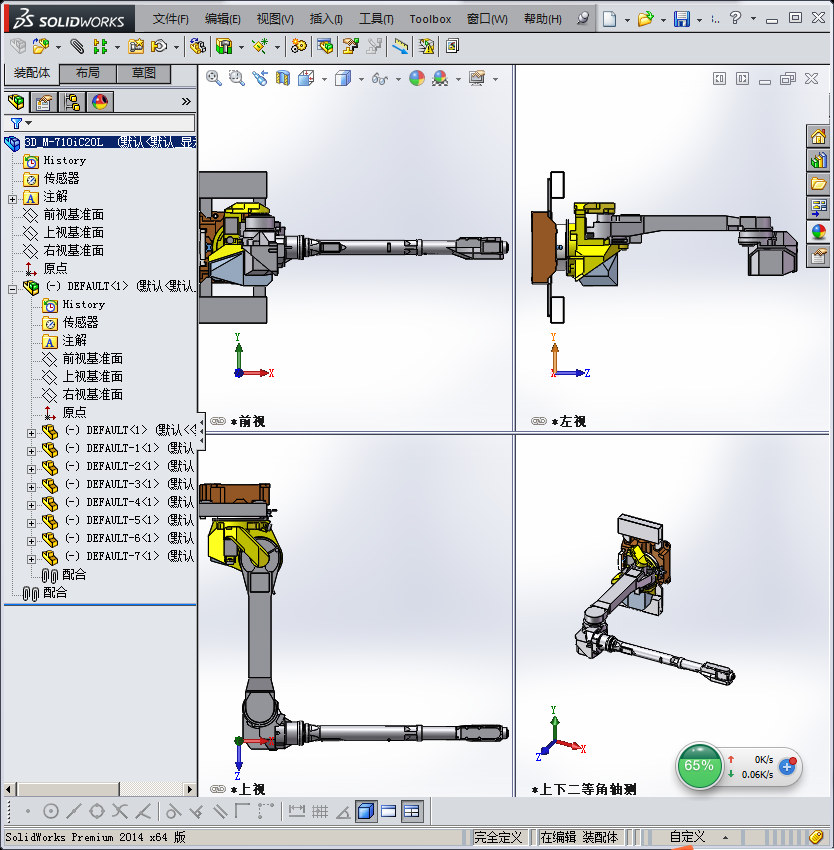Viewport: 834px width, 850px height.
Task: Click the Measure ruler icon in toolbar
Action: pos(401,47)
